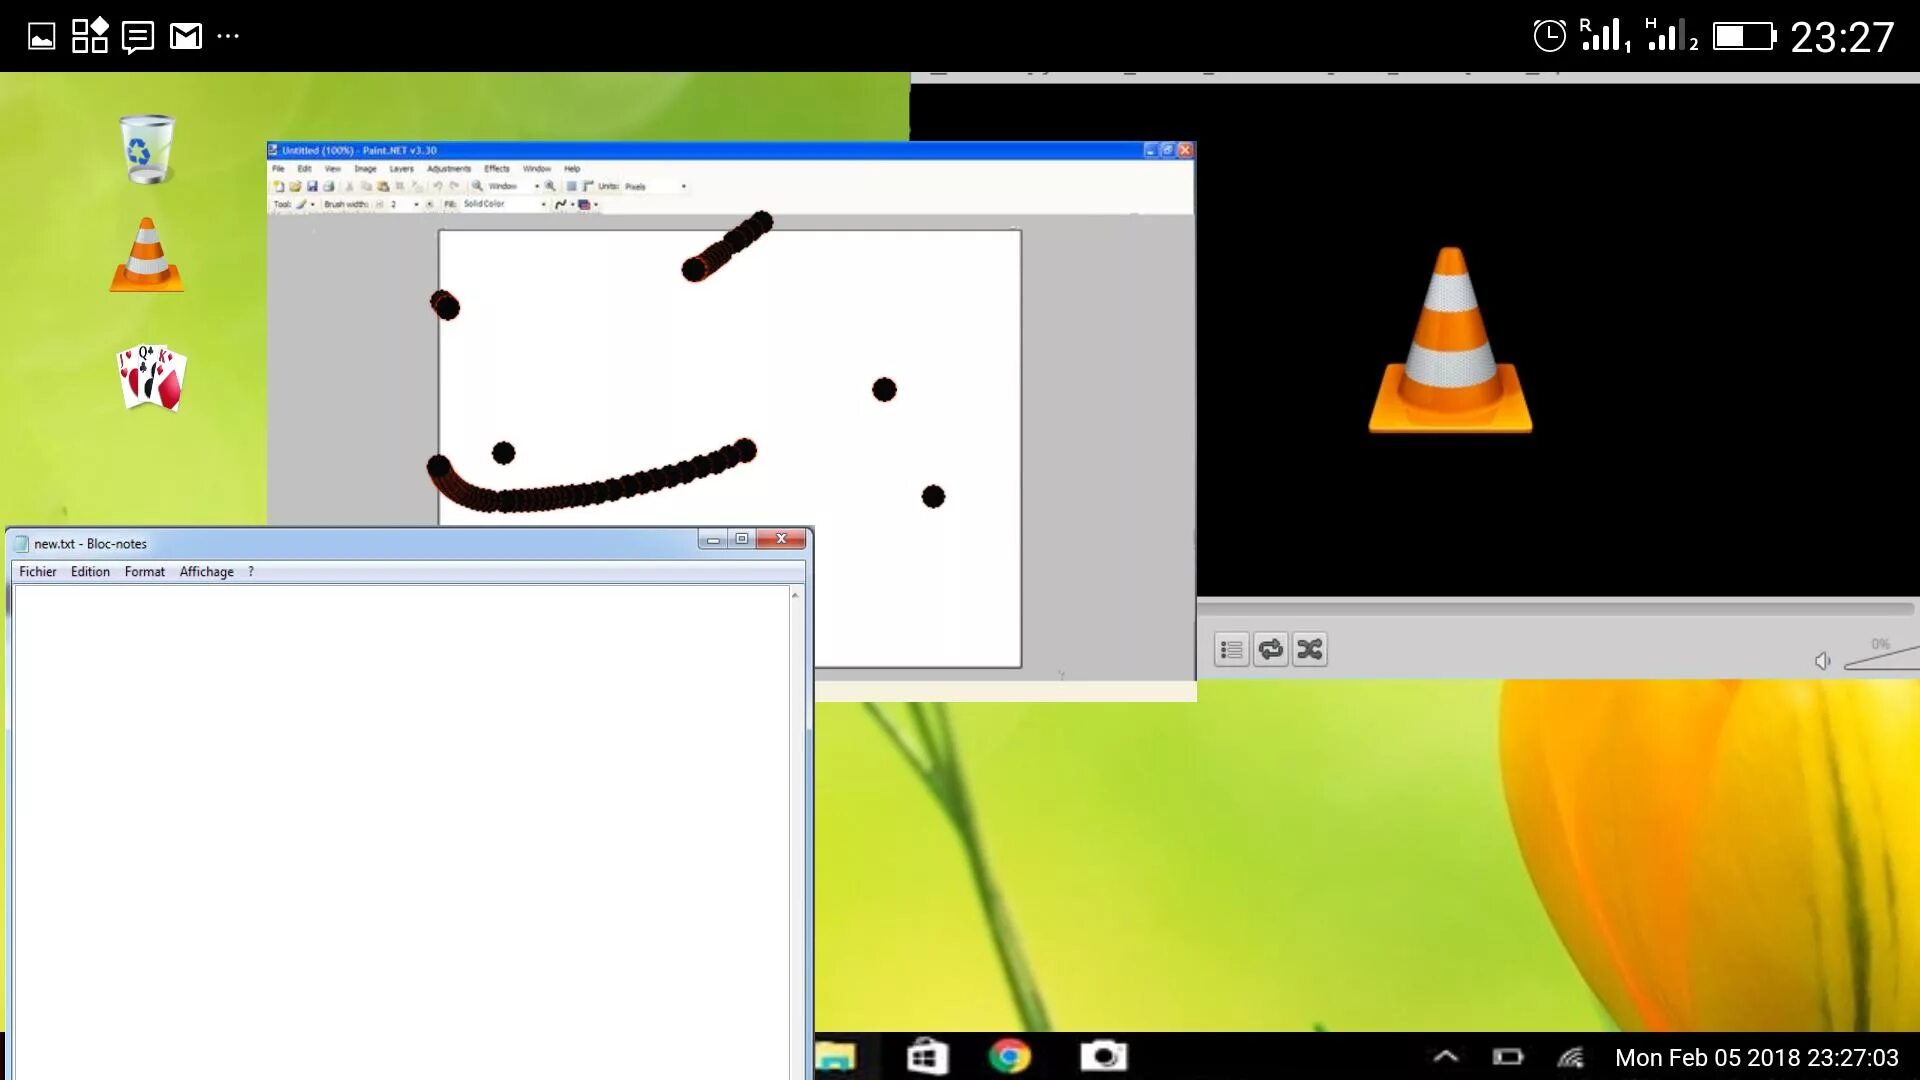Click the VLC volume slider
Image resolution: width=1920 pixels, height=1080 pixels.
[1884, 659]
